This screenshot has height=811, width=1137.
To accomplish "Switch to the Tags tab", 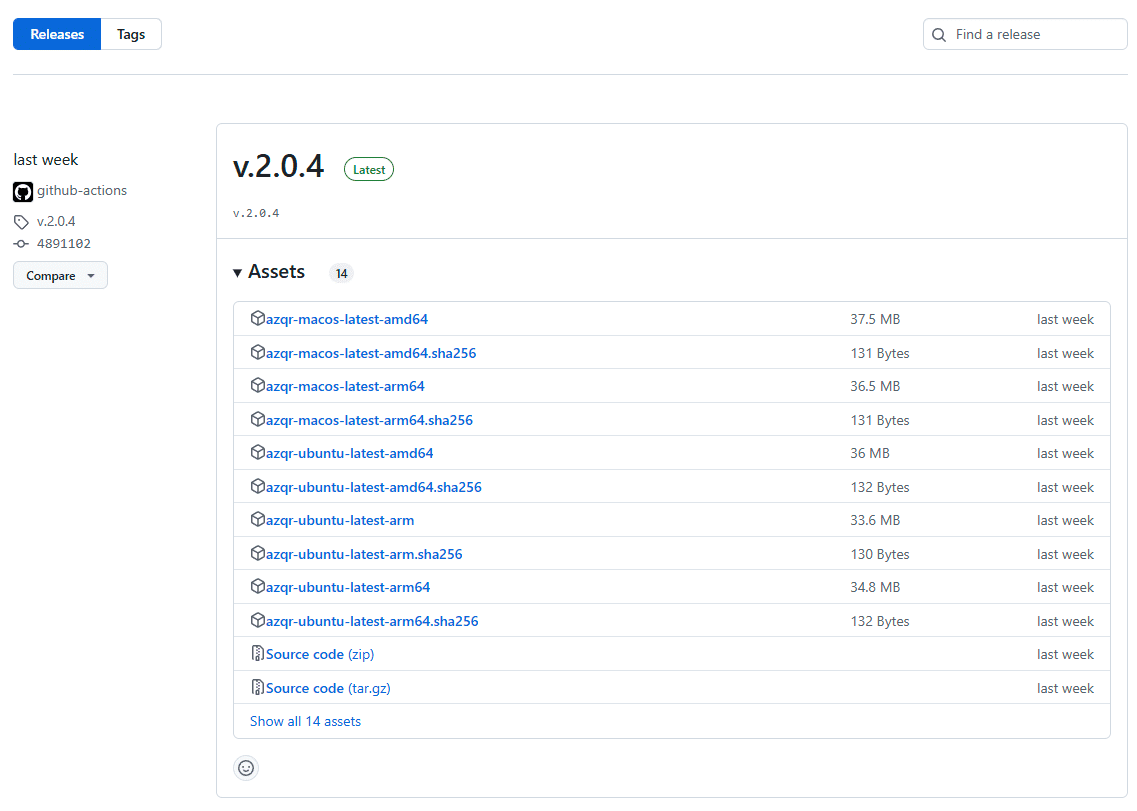I will click(x=131, y=33).
